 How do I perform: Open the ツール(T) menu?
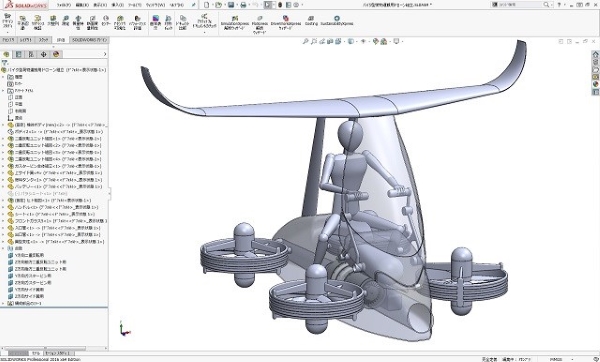(134, 5)
